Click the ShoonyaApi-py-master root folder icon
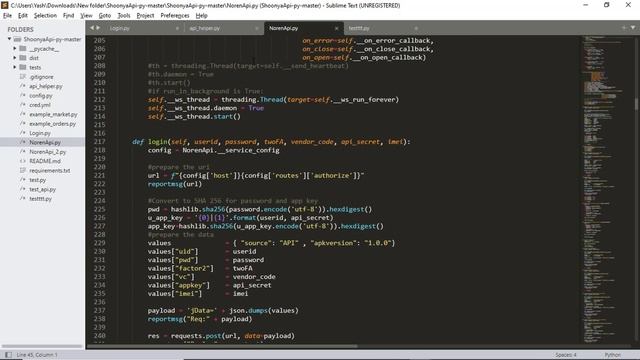The height and width of the screenshot is (360, 640). 17,39
